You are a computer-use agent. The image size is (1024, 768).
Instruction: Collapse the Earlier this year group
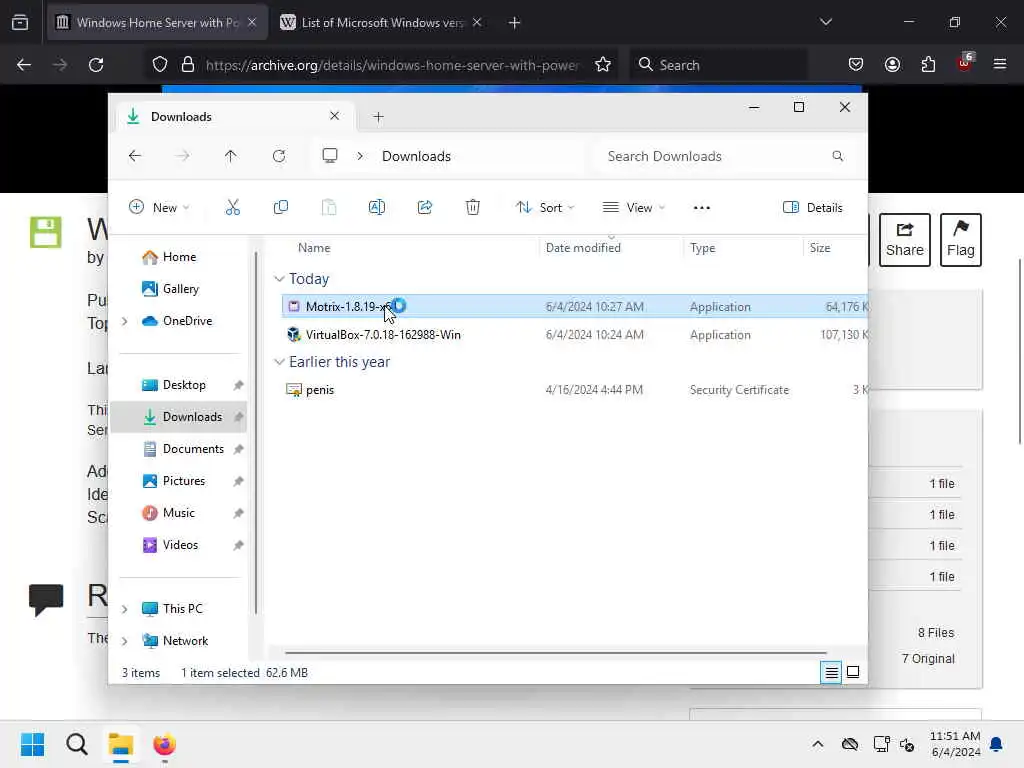(x=280, y=362)
